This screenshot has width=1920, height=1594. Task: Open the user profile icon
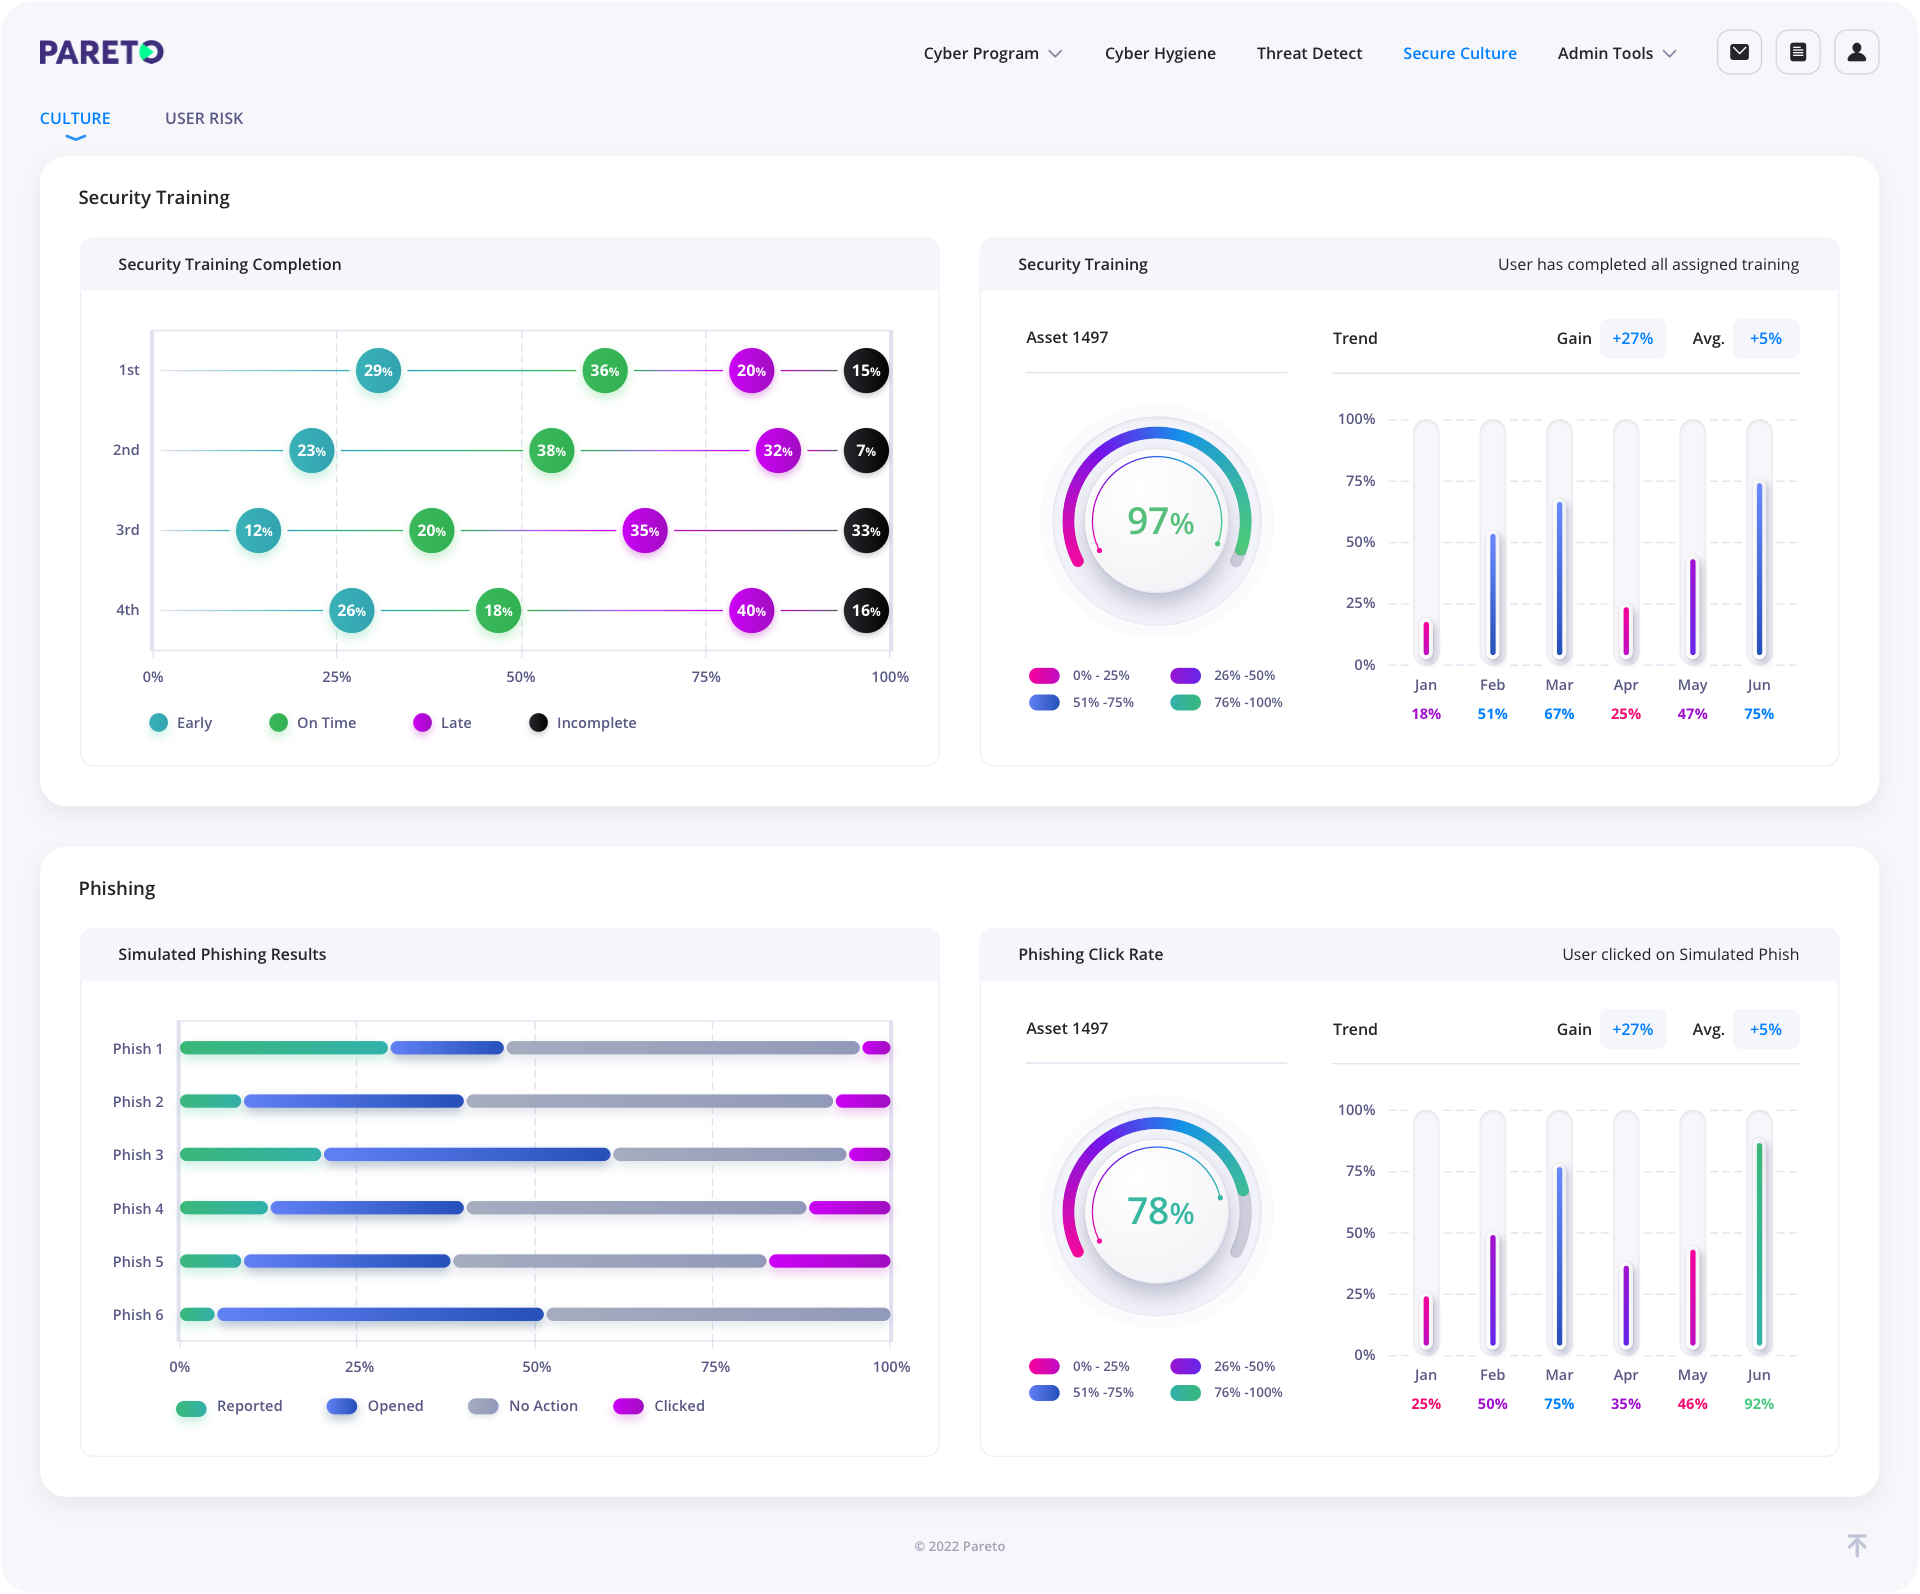1857,52
